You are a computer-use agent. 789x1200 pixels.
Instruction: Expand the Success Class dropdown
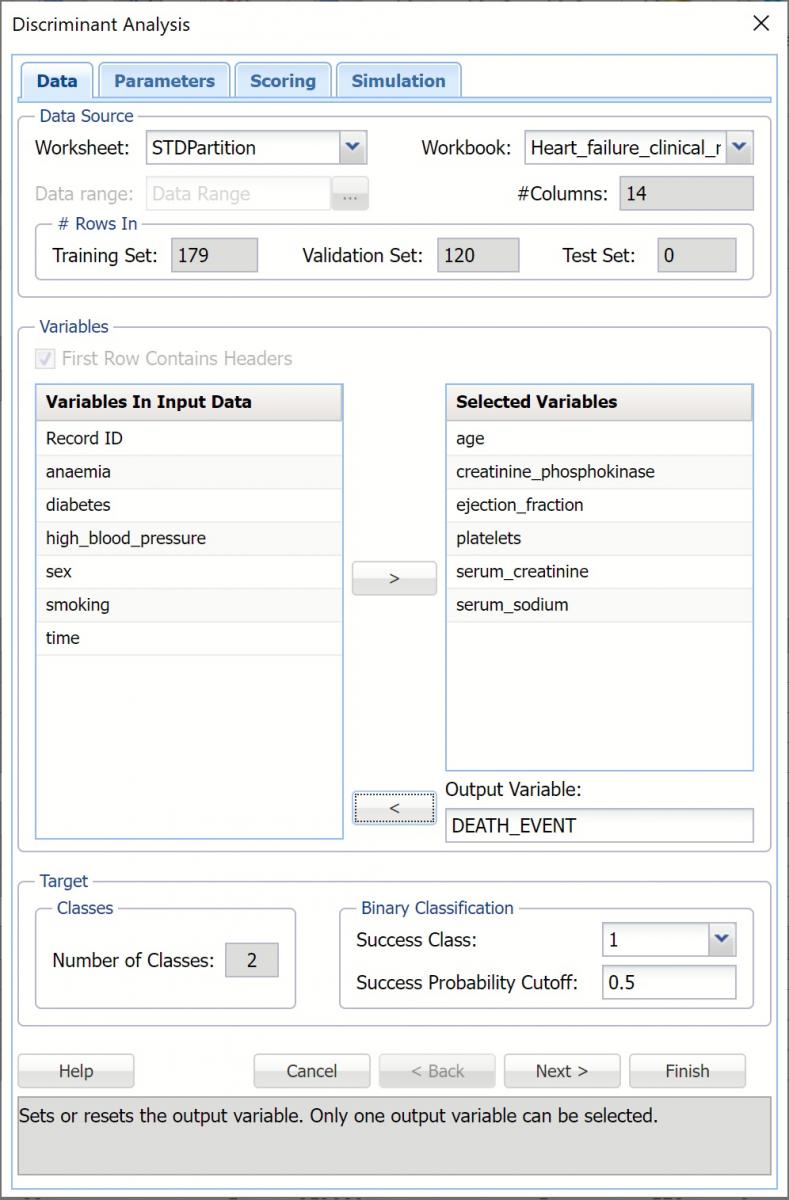point(721,940)
